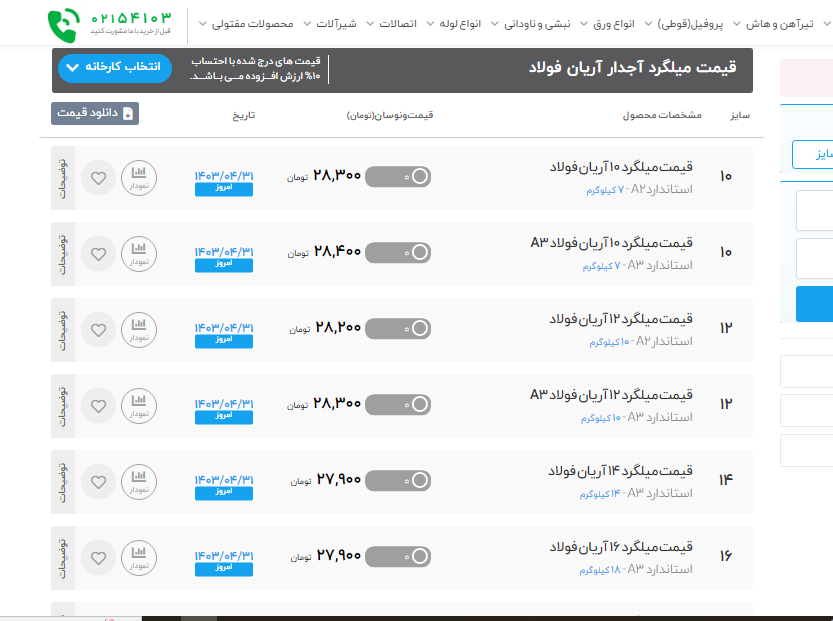Open link قیمت میلگرد 12 آریان فولاد A3
The width and height of the screenshot is (833, 621).
point(611,395)
